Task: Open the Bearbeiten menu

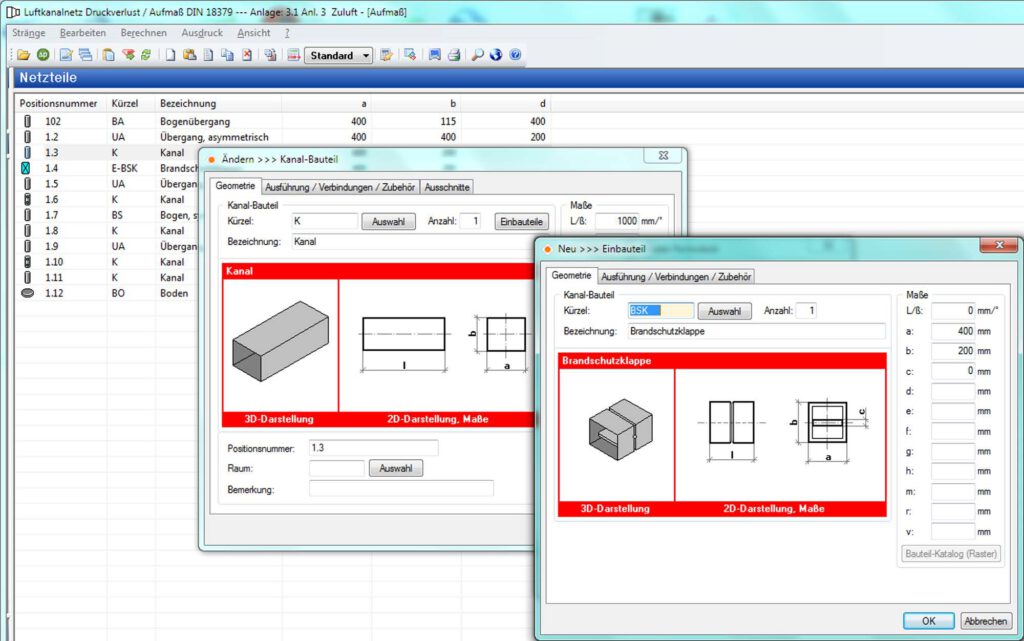Action: tap(83, 33)
